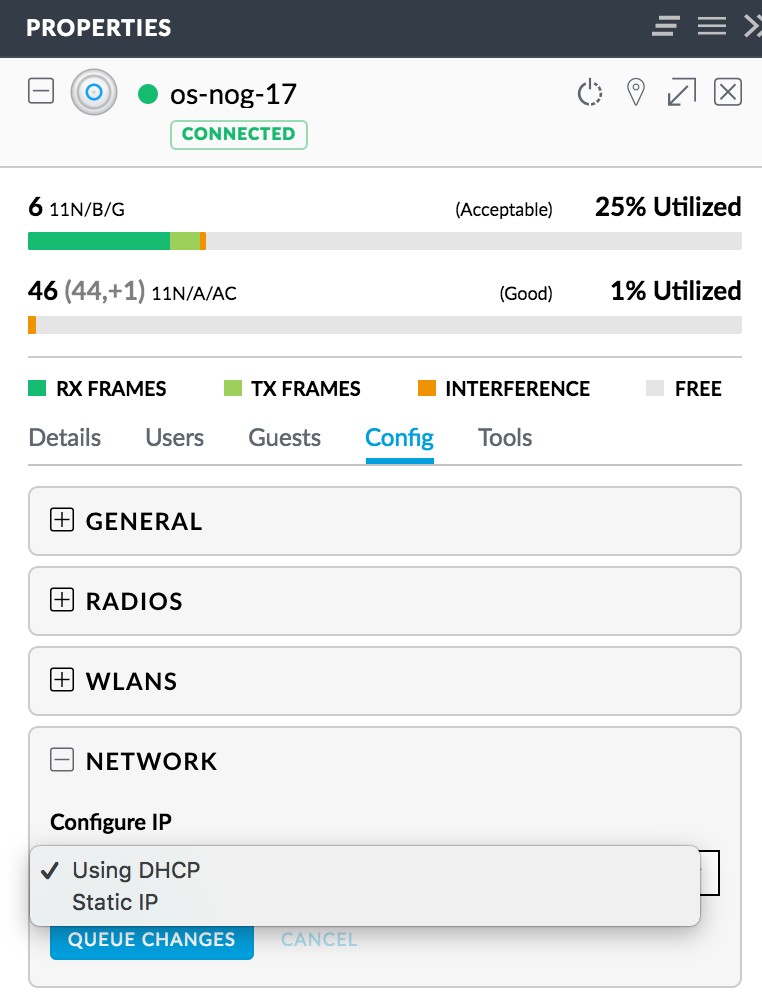Screen dimensions: 762x992
Task: Expand the General section
Action: 62,520
